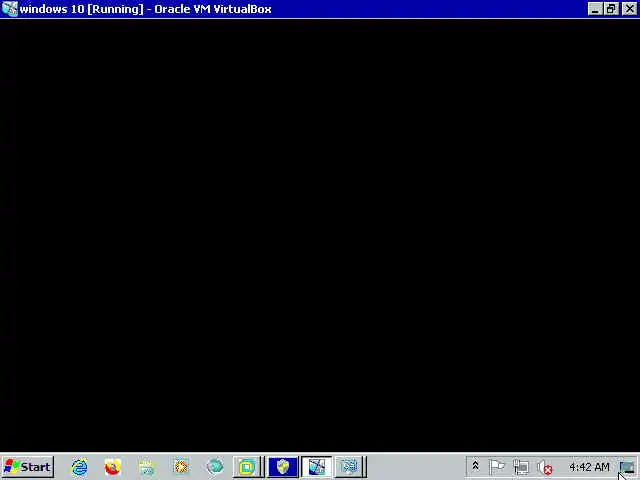Image resolution: width=640 pixels, height=480 pixels.
Task: Open the teal globe quick launch icon
Action: pyautogui.click(x=215, y=467)
